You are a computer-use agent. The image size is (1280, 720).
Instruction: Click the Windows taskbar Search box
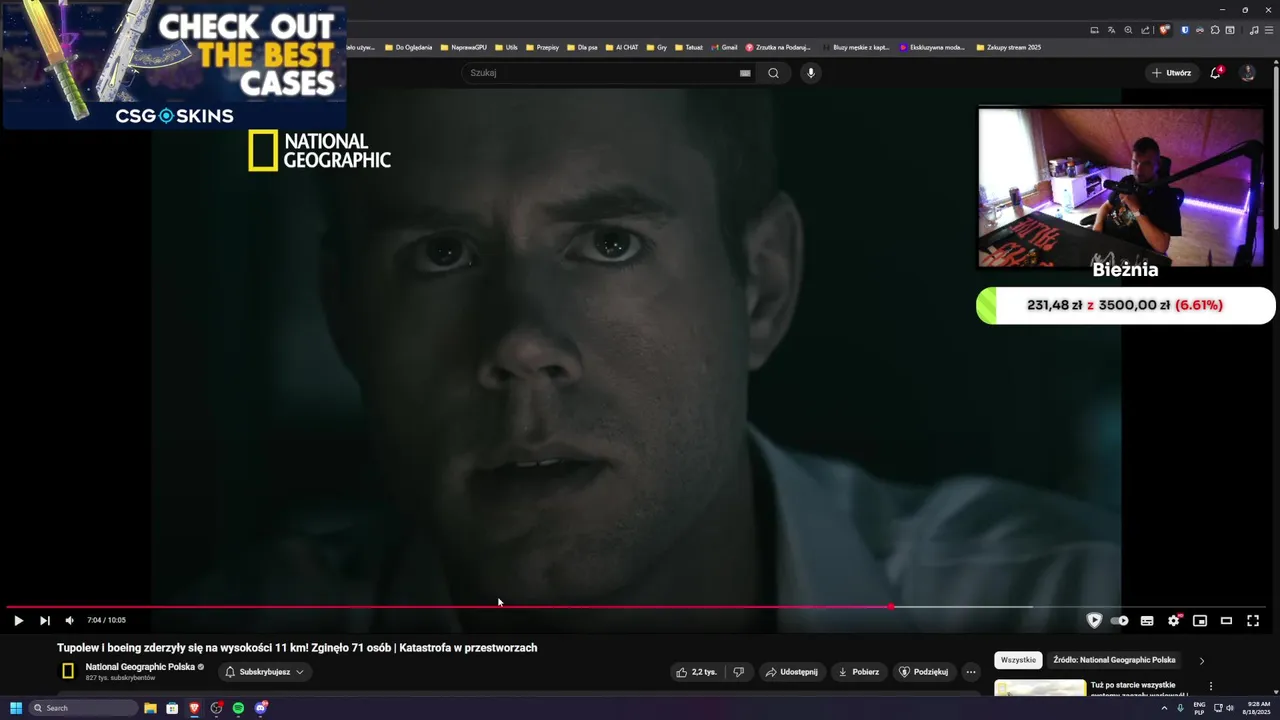83,708
